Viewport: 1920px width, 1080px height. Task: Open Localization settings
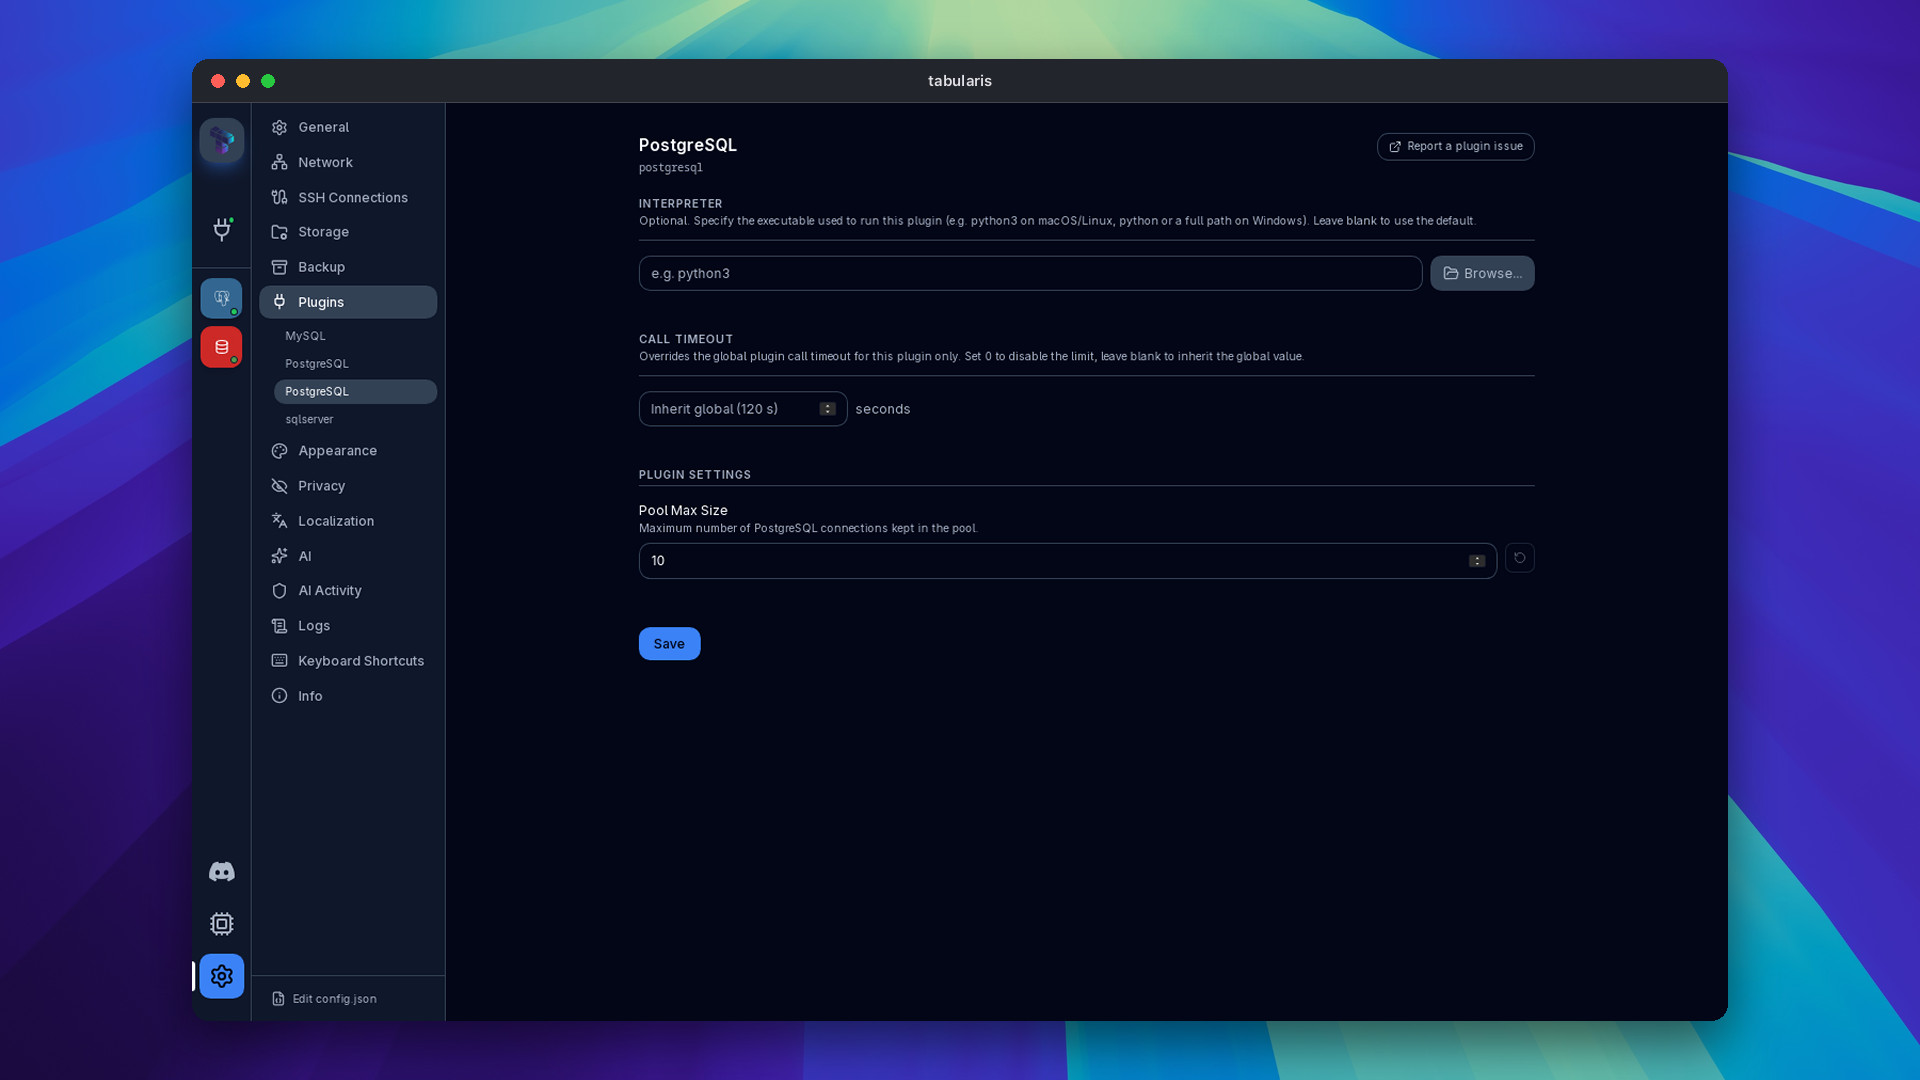point(348,521)
